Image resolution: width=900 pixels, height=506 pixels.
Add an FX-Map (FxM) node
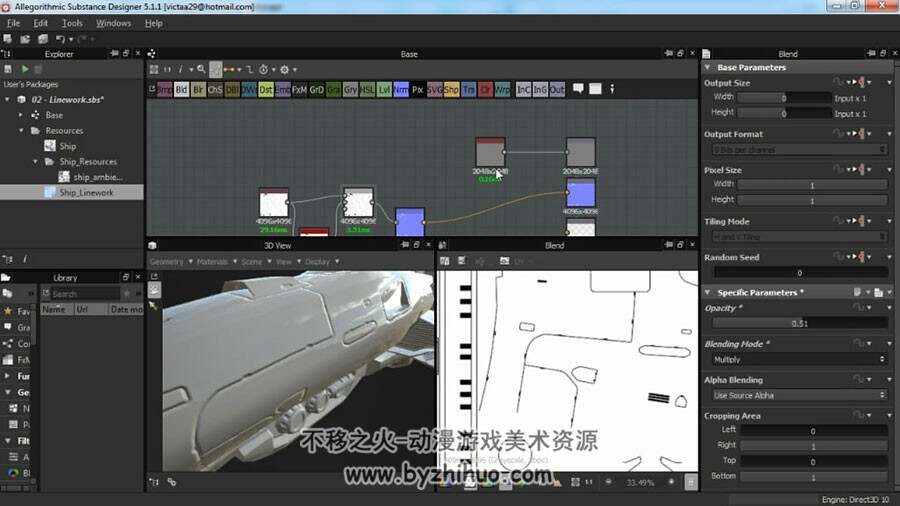pyautogui.click(x=300, y=89)
